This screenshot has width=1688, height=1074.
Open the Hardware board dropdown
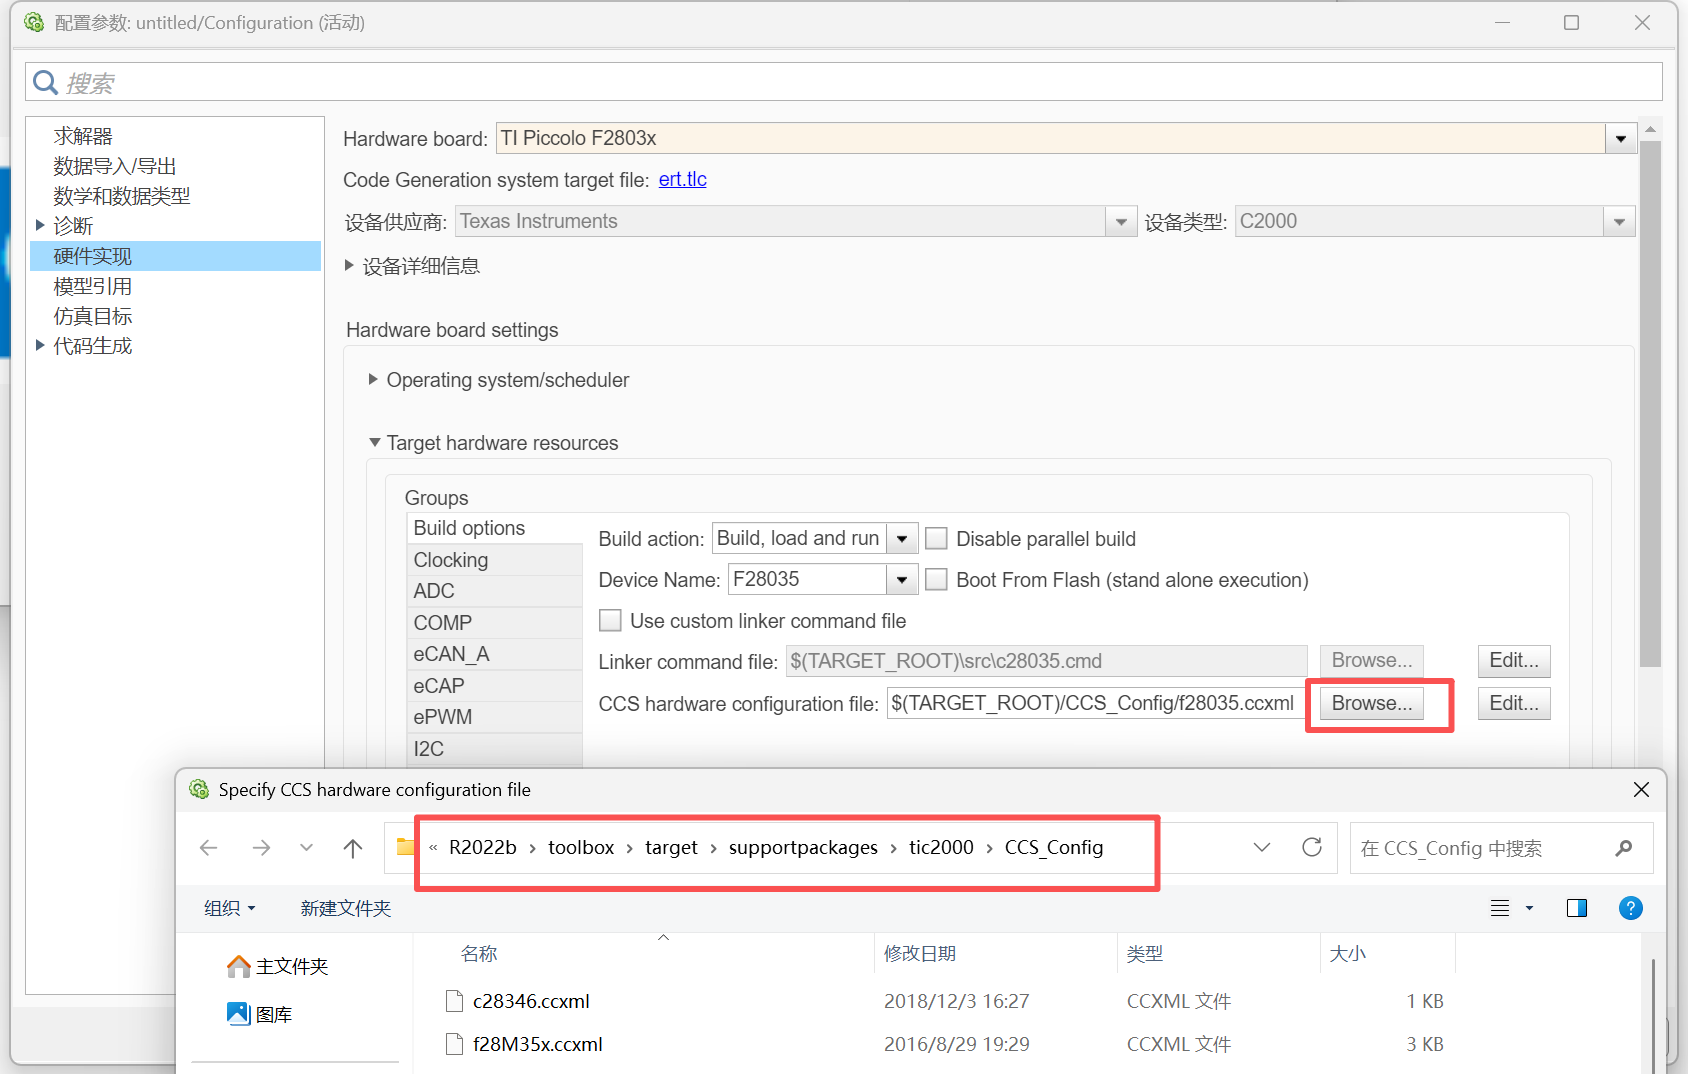(x=1620, y=138)
